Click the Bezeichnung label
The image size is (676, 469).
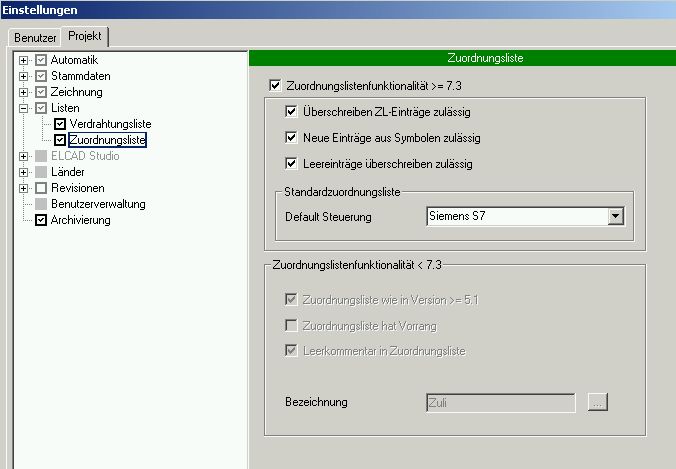pyautogui.click(x=316, y=402)
